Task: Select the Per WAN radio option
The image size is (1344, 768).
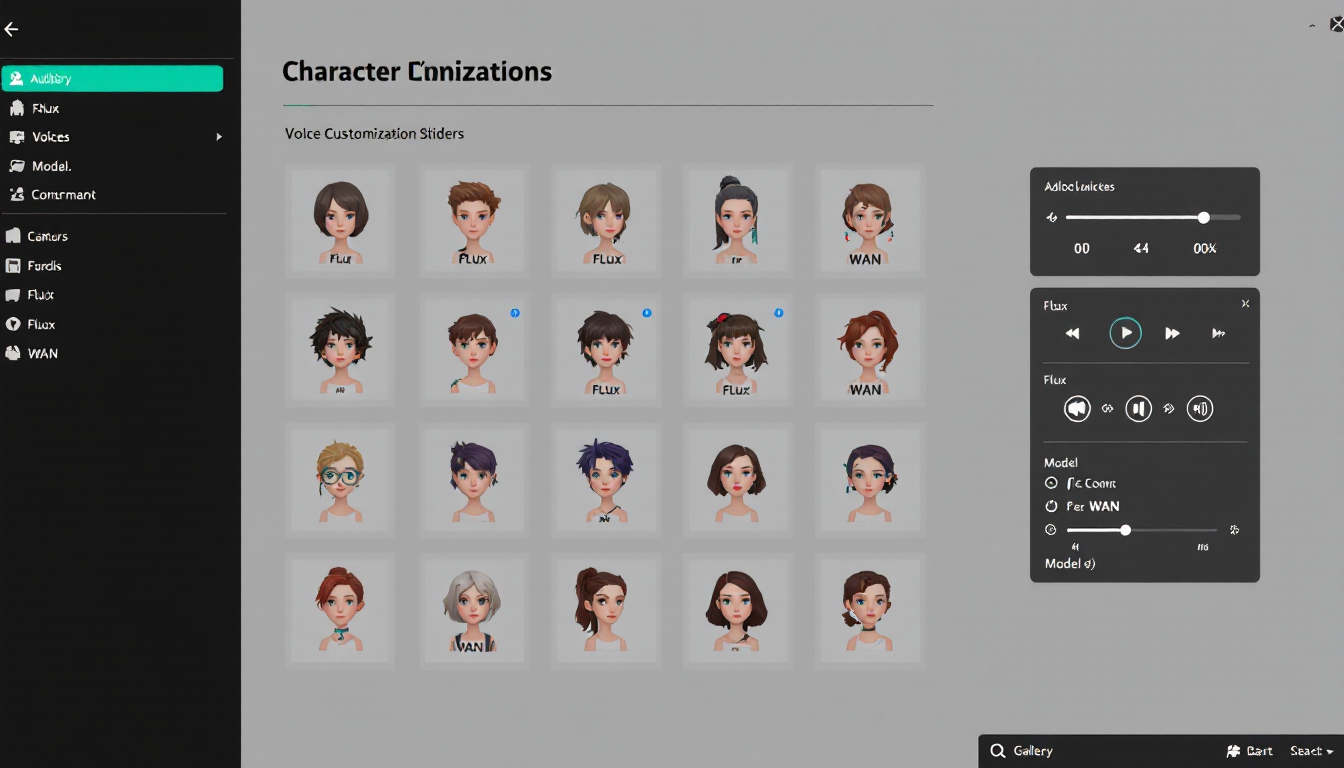Action: pos(1051,506)
